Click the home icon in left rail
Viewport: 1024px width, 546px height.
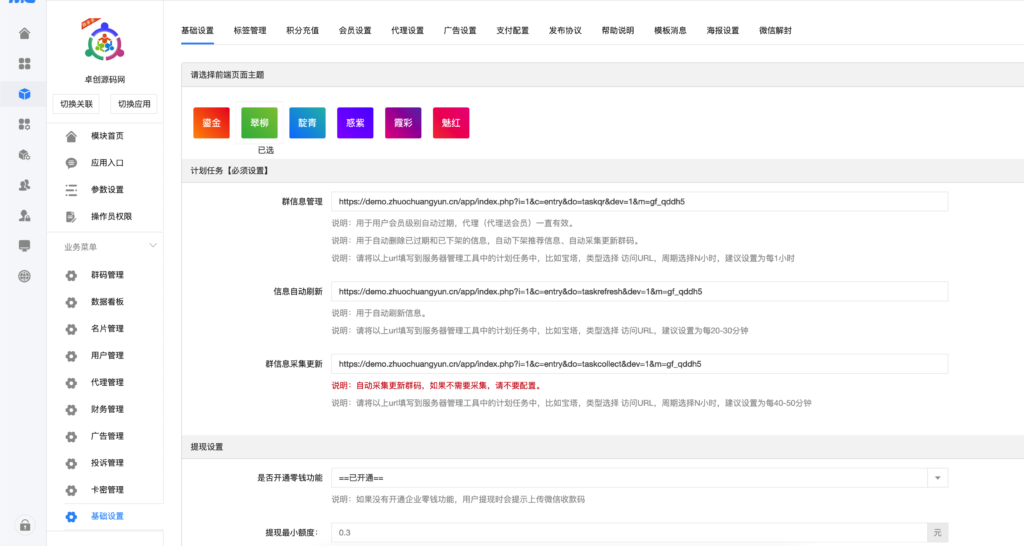[24, 33]
